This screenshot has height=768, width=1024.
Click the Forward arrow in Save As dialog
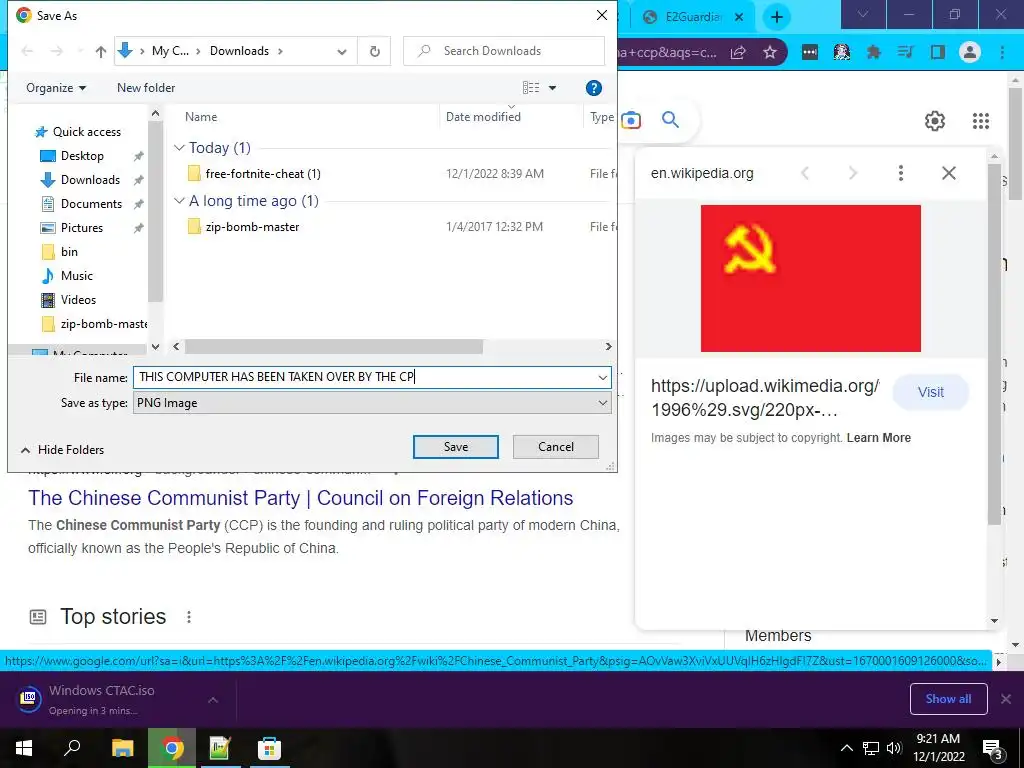[x=57, y=51]
